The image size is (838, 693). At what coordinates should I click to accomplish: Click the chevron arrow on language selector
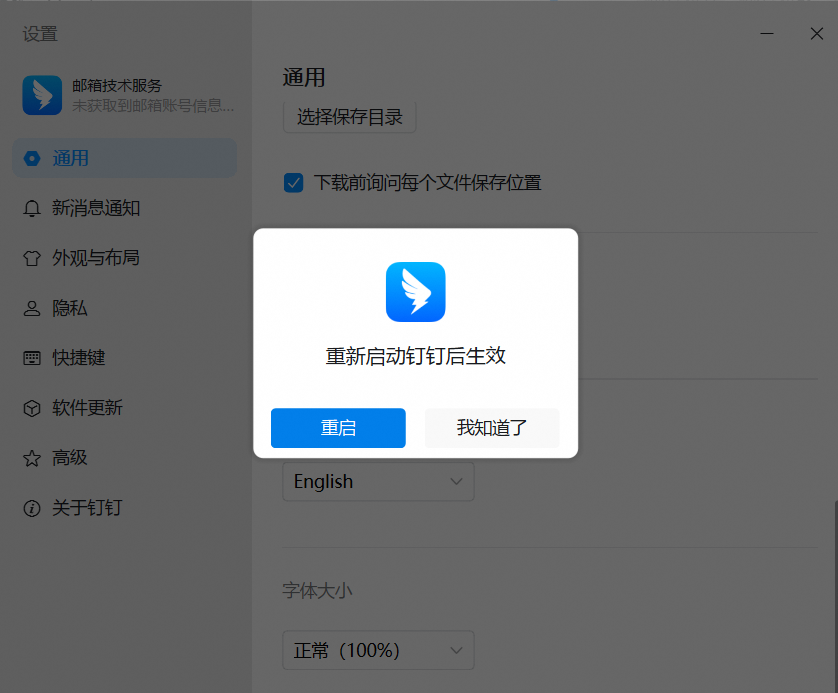point(457,481)
